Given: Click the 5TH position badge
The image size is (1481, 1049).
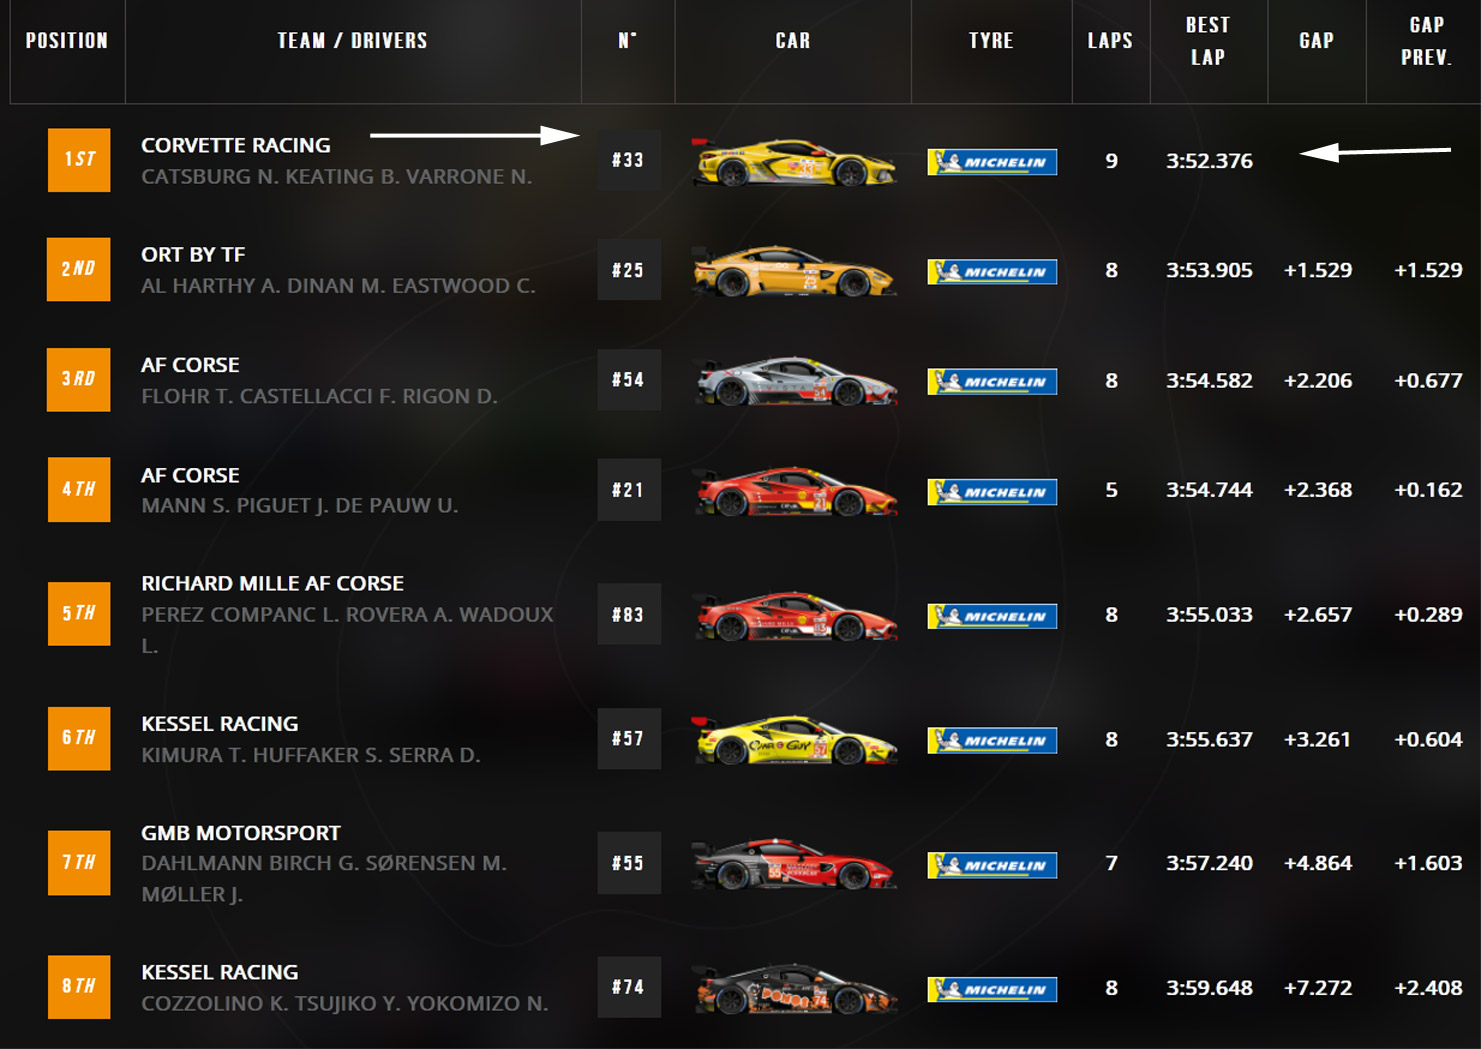Looking at the screenshot, I should [x=79, y=614].
